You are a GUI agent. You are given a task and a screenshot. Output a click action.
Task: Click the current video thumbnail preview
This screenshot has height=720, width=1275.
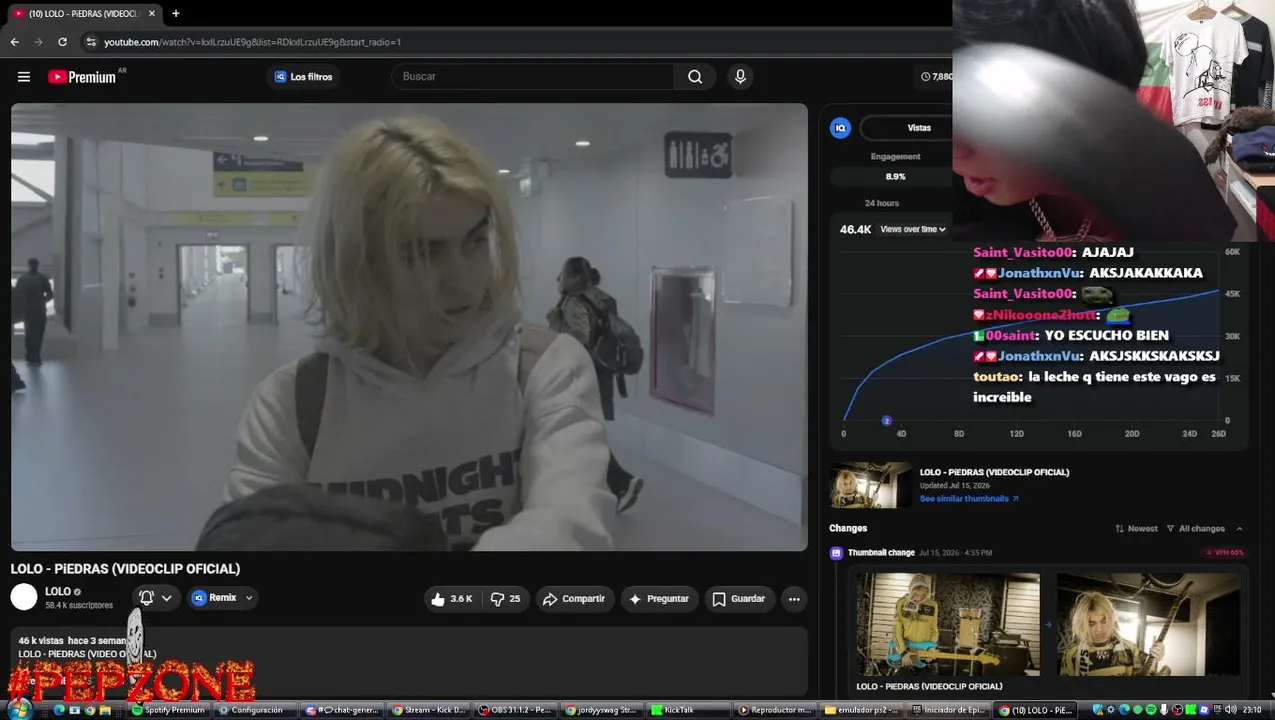pos(870,485)
